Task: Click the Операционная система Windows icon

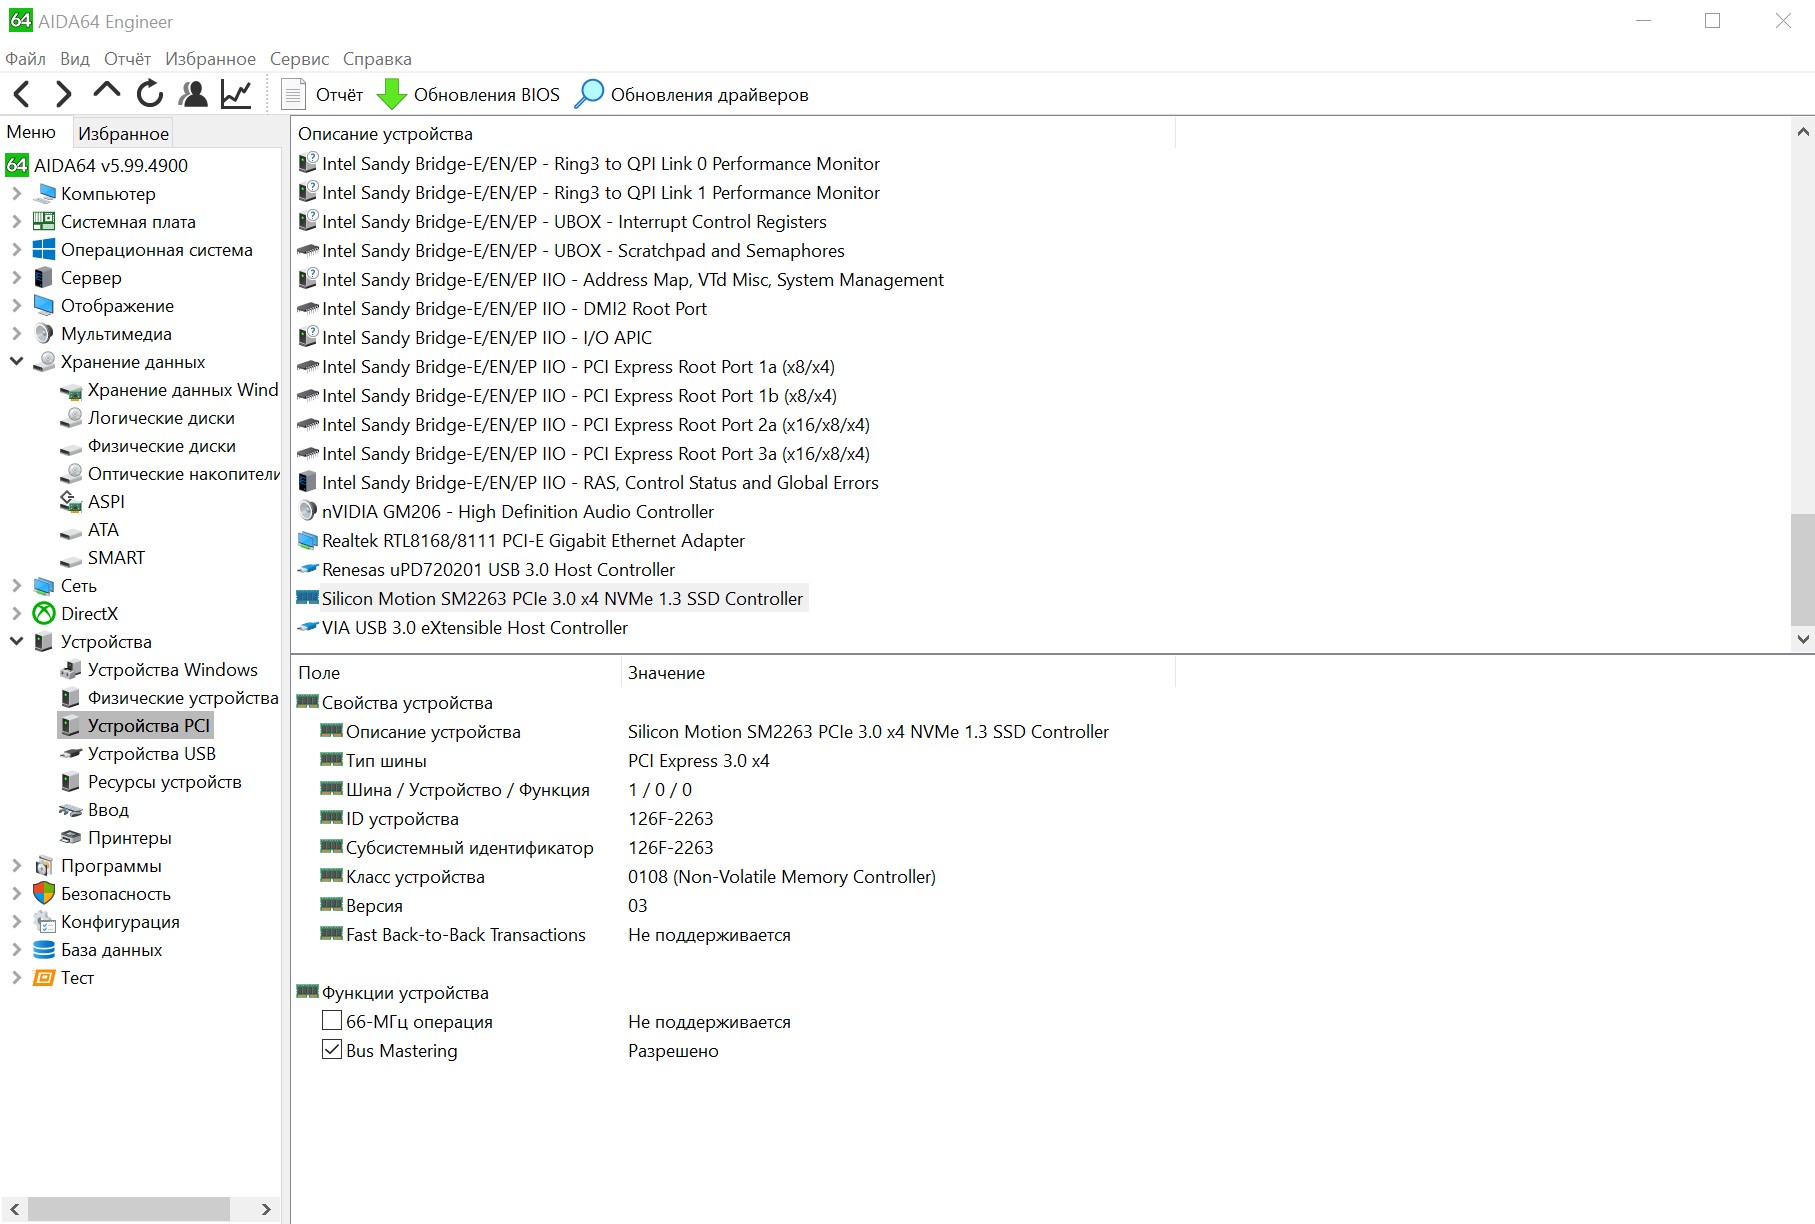Action: click(x=44, y=249)
